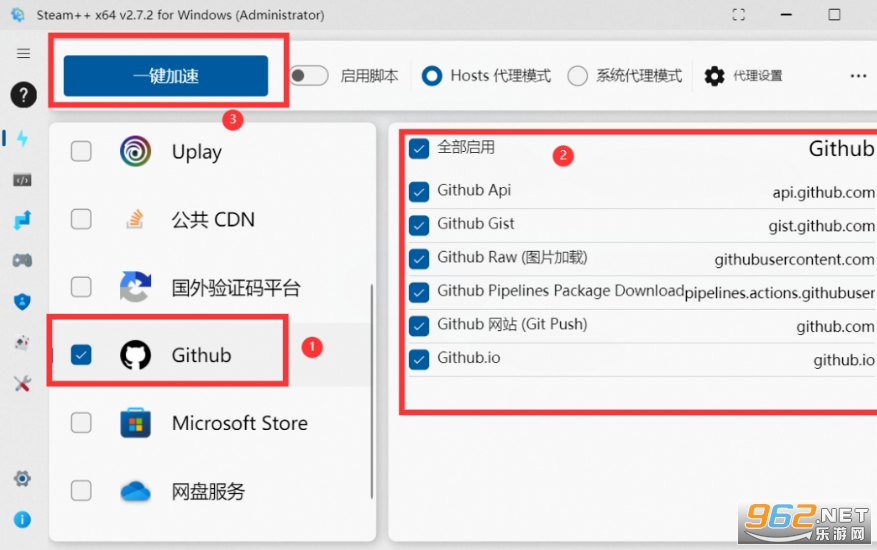Click the pipelines.actions.githubuser domain text
The height and width of the screenshot is (550, 877).
[x=780, y=293]
